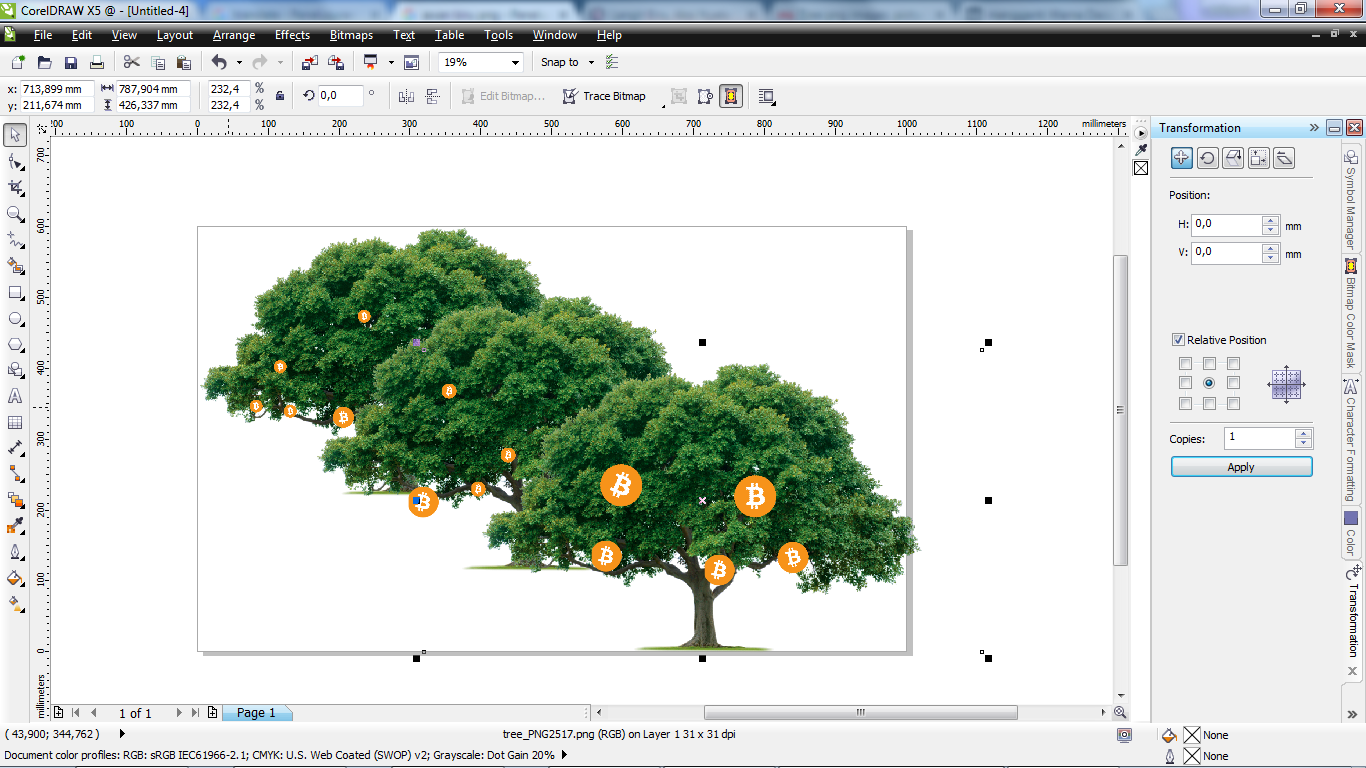Select the Rectangle tool

pos(15,292)
